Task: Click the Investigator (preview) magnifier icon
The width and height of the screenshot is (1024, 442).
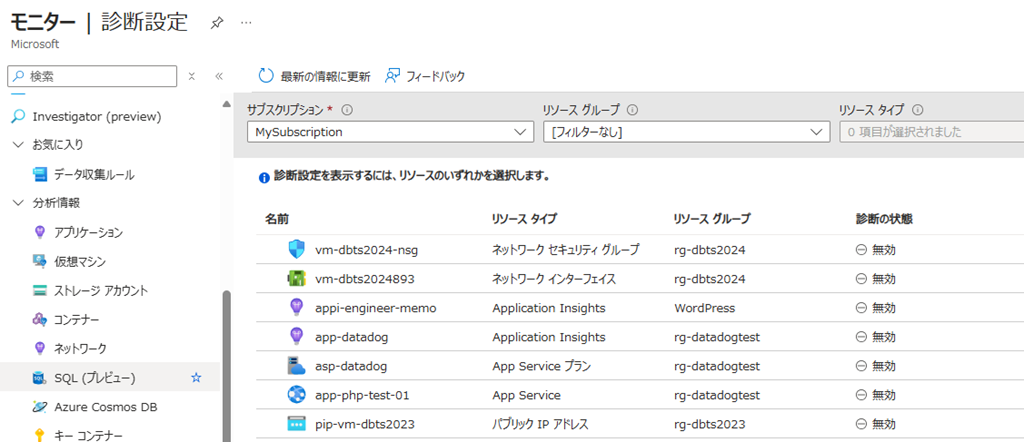Action: (20, 116)
